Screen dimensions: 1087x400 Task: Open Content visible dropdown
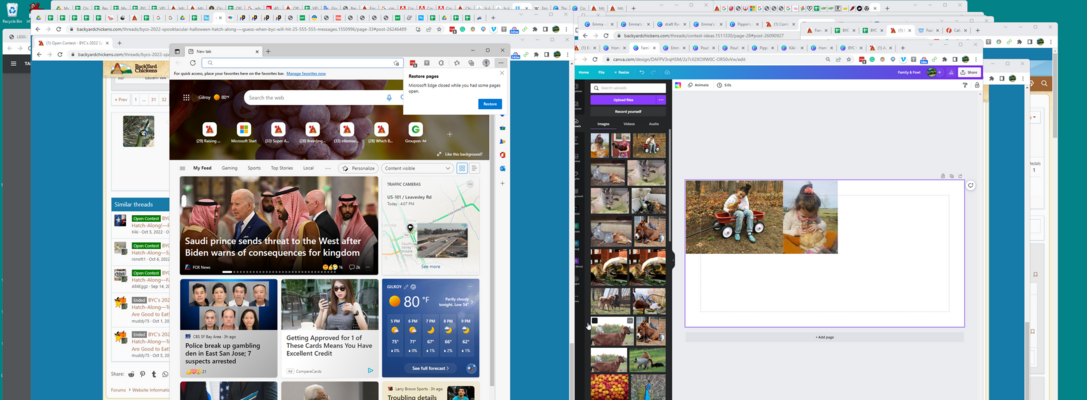coord(416,168)
